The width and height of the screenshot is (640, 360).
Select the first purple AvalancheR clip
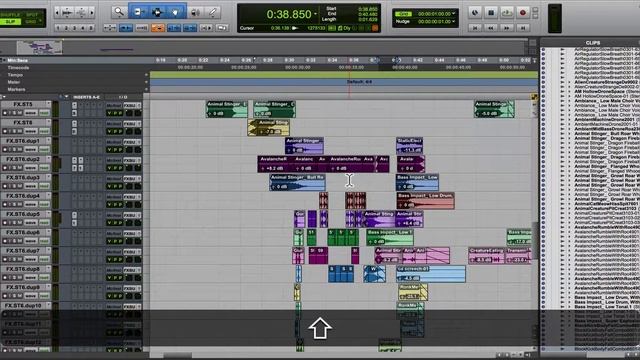point(276,164)
